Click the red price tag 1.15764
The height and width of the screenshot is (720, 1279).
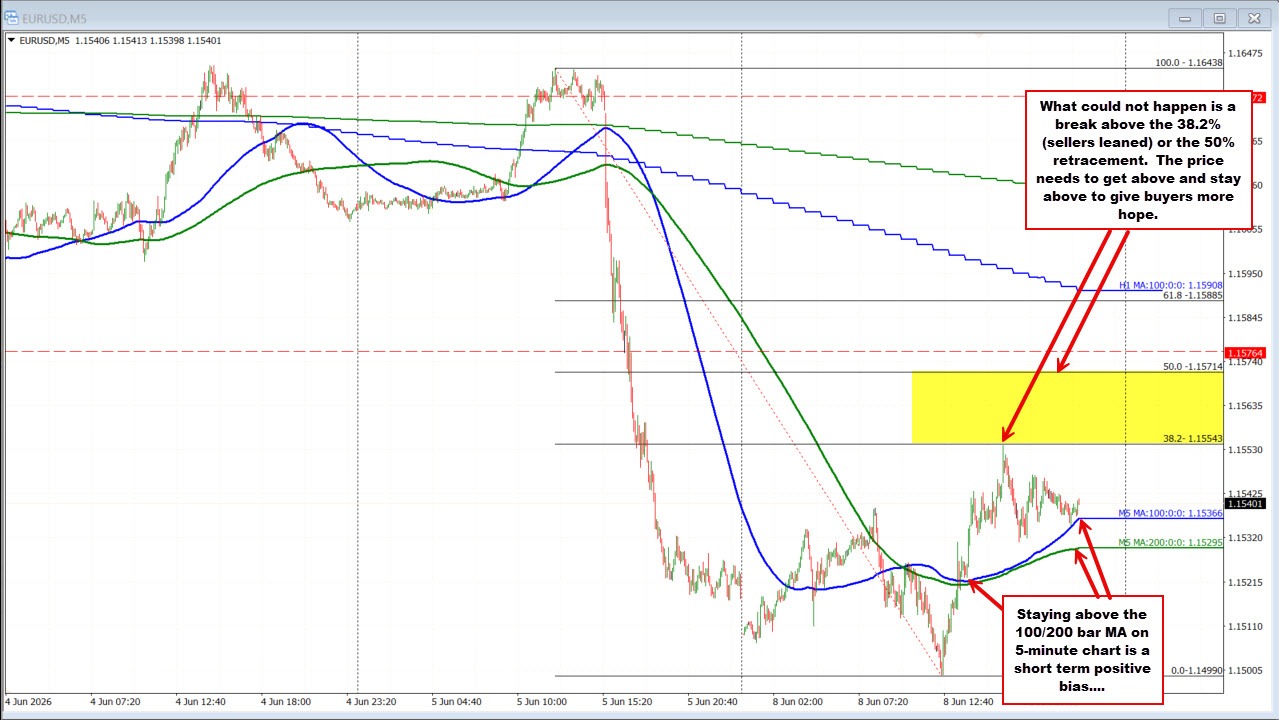point(1246,353)
